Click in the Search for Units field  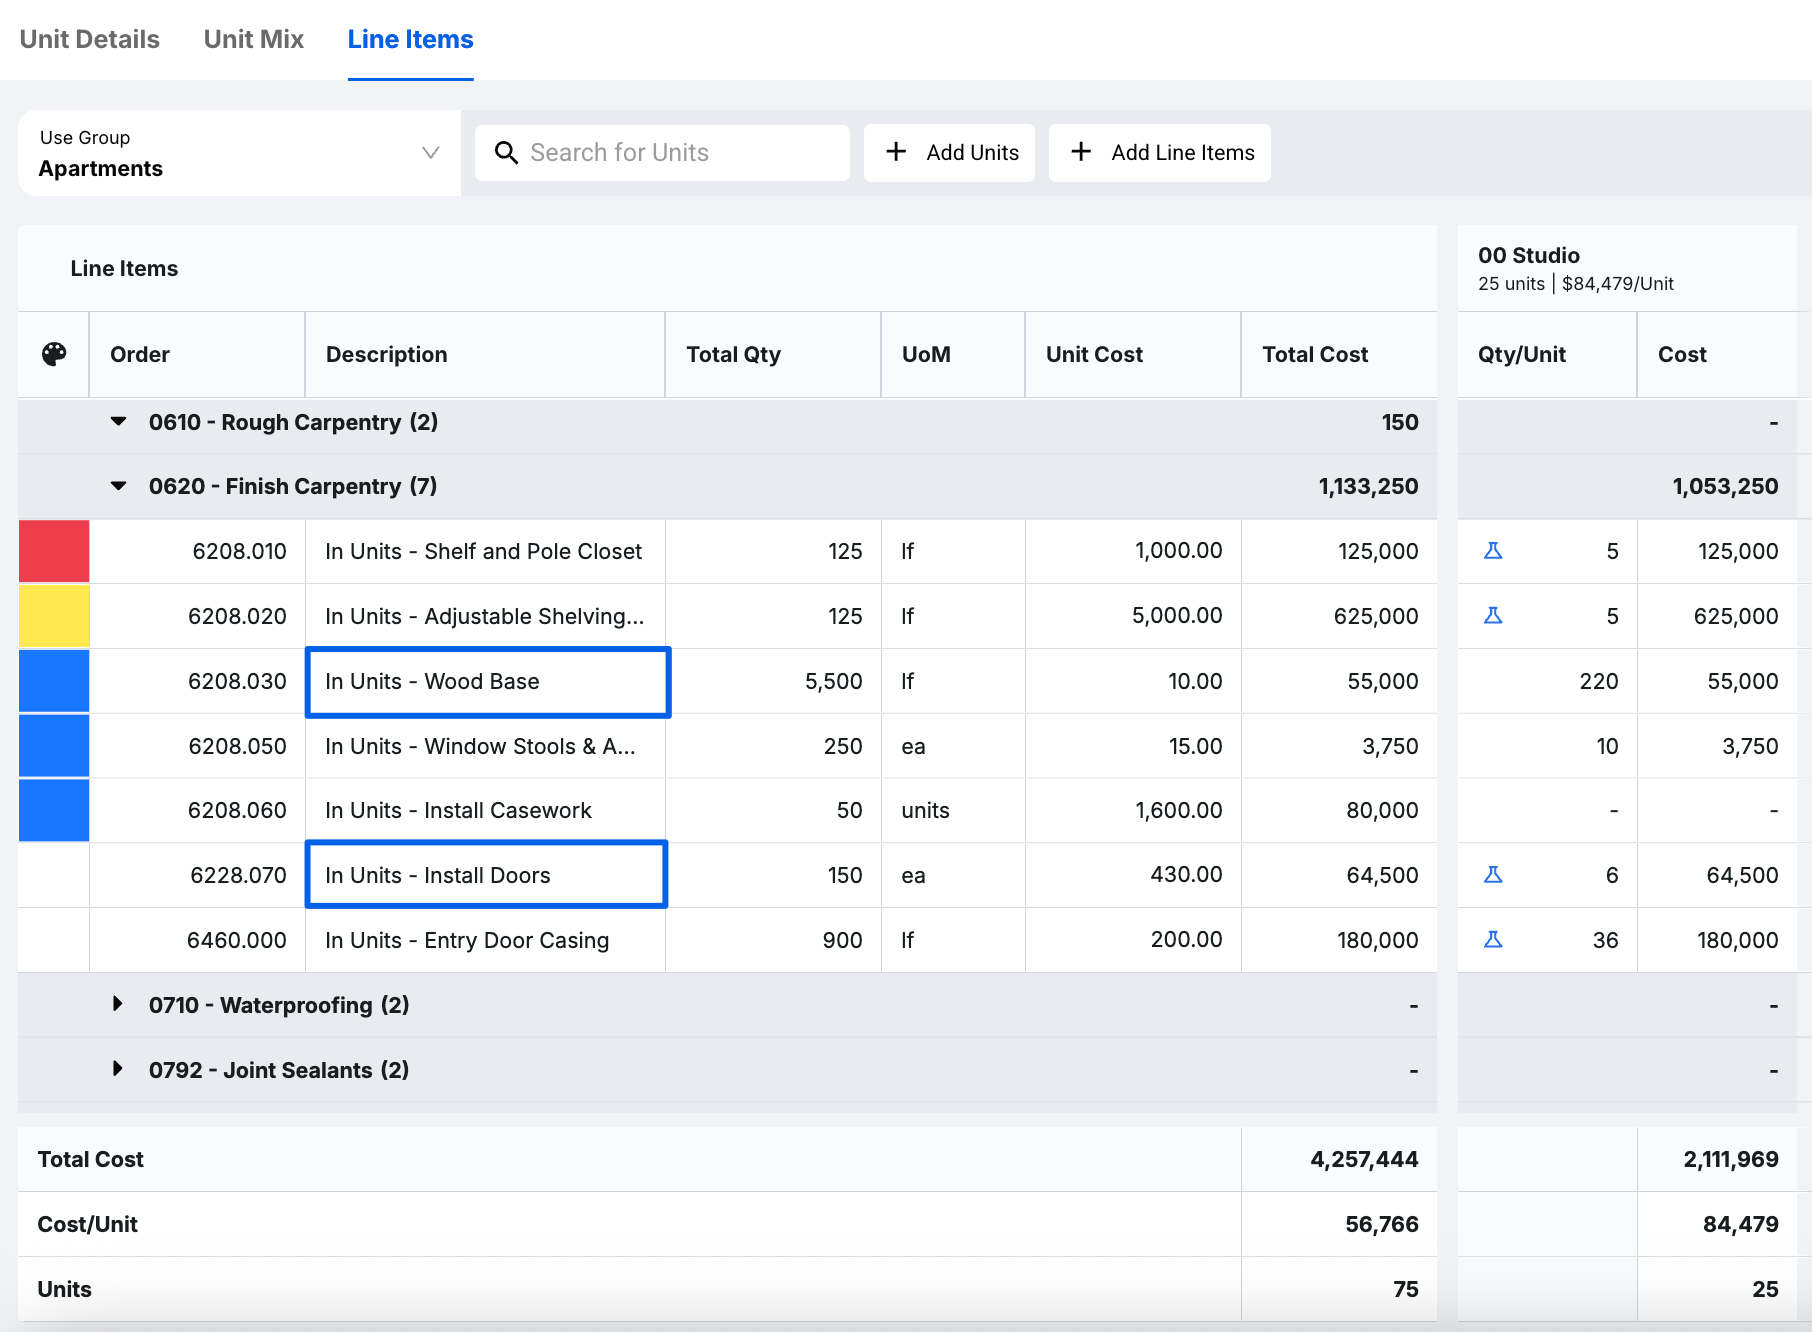coord(680,153)
